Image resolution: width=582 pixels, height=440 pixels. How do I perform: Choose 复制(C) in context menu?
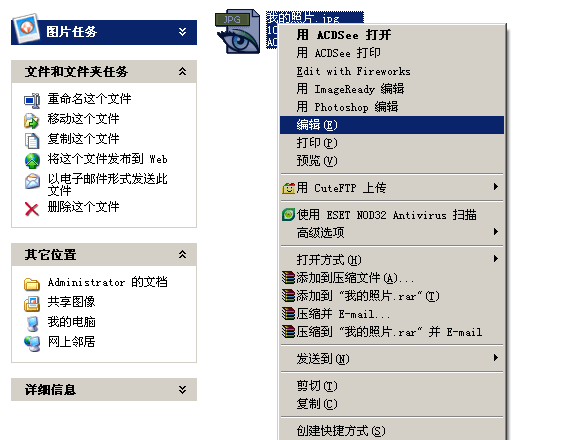392,404
